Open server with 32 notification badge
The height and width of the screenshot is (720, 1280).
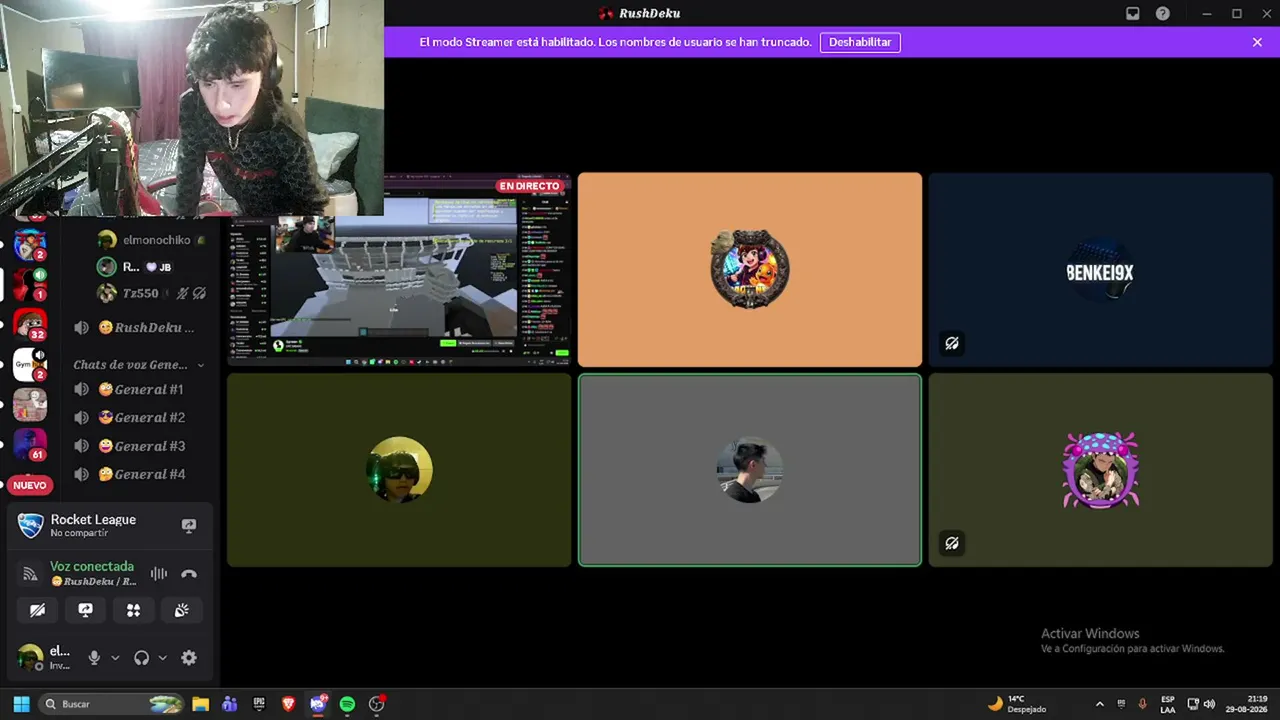point(30,324)
